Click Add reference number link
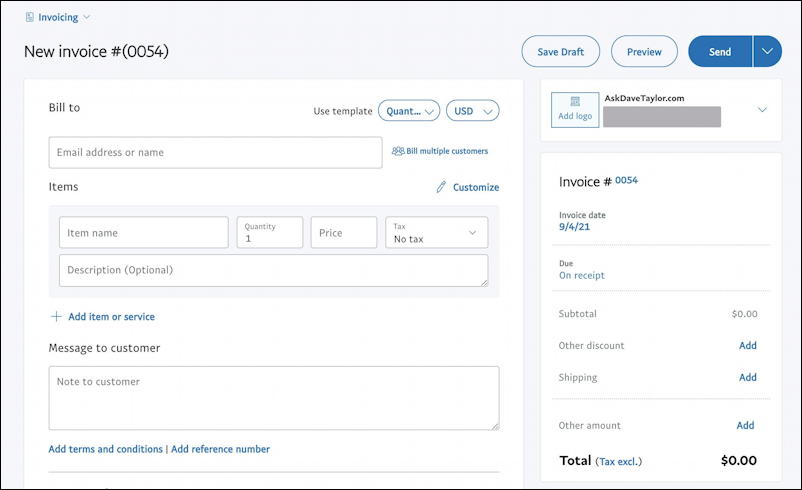The width and height of the screenshot is (802, 490). pos(220,449)
